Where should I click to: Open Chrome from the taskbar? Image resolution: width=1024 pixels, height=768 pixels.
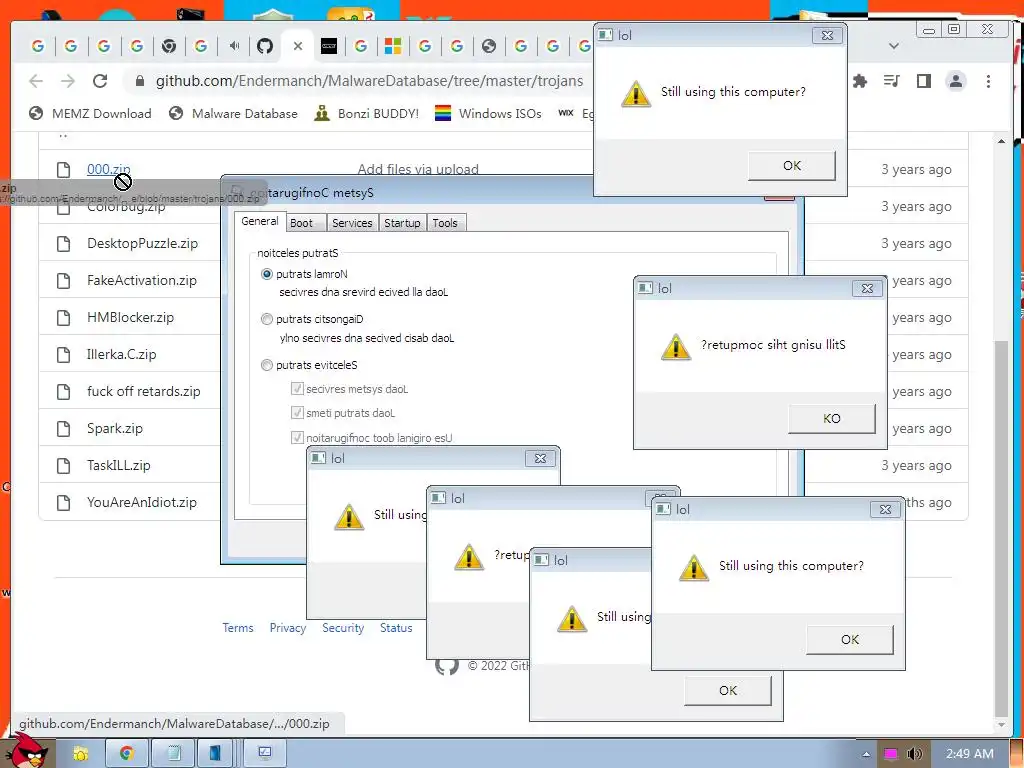click(x=127, y=753)
